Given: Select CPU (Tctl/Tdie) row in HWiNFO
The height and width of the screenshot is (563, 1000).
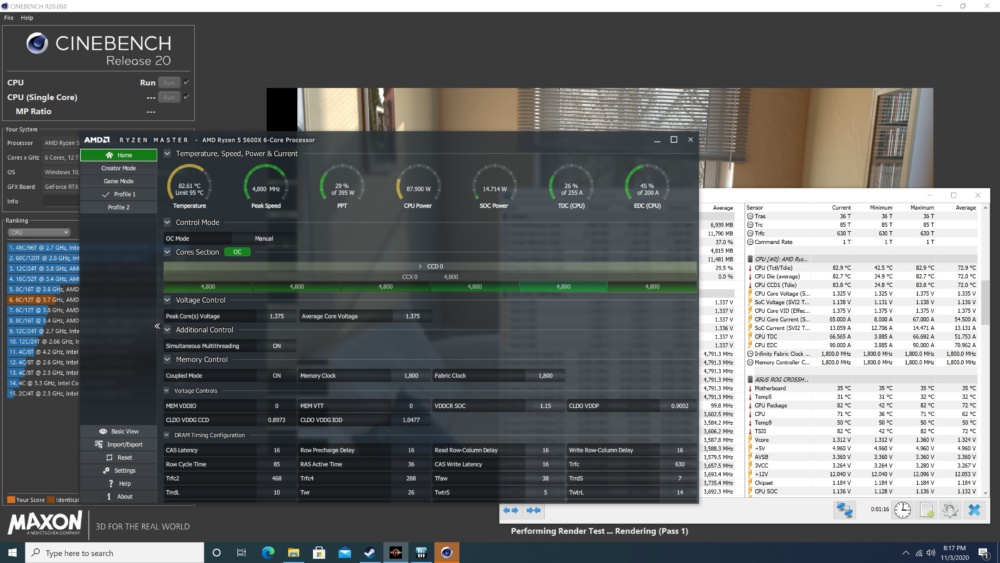Looking at the screenshot, I should tap(864, 268).
